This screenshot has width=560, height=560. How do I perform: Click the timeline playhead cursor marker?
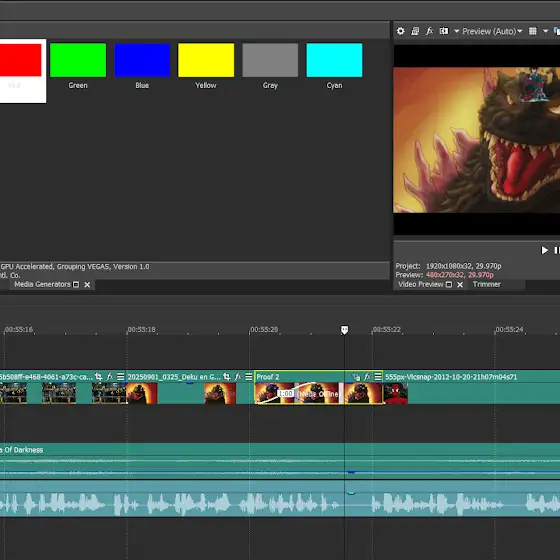tap(344, 330)
